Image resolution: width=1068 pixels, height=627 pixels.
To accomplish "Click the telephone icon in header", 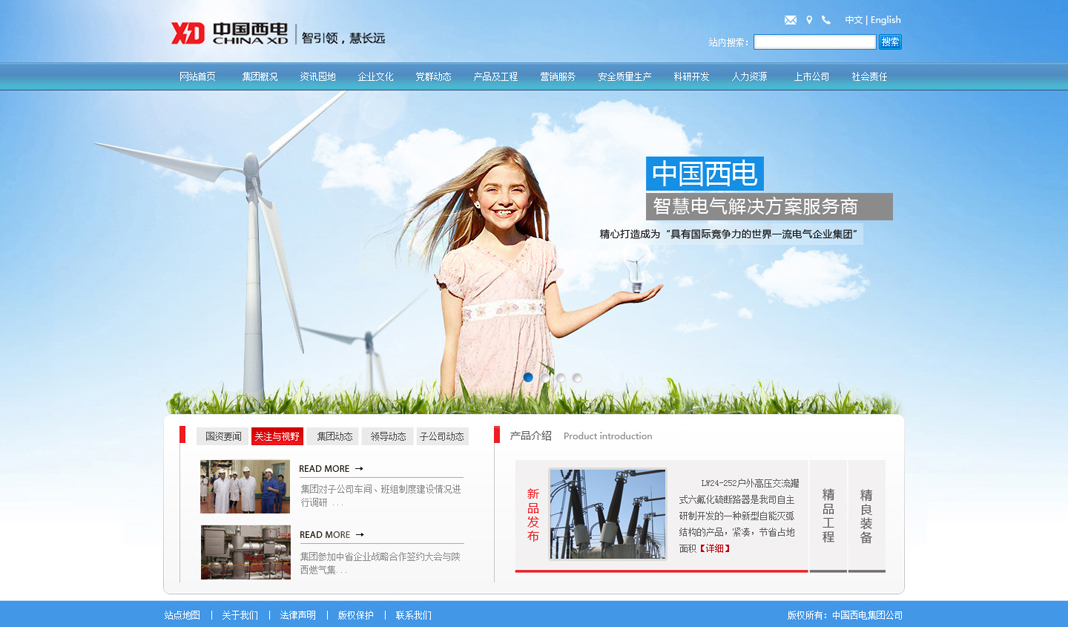I will (x=826, y=20).
